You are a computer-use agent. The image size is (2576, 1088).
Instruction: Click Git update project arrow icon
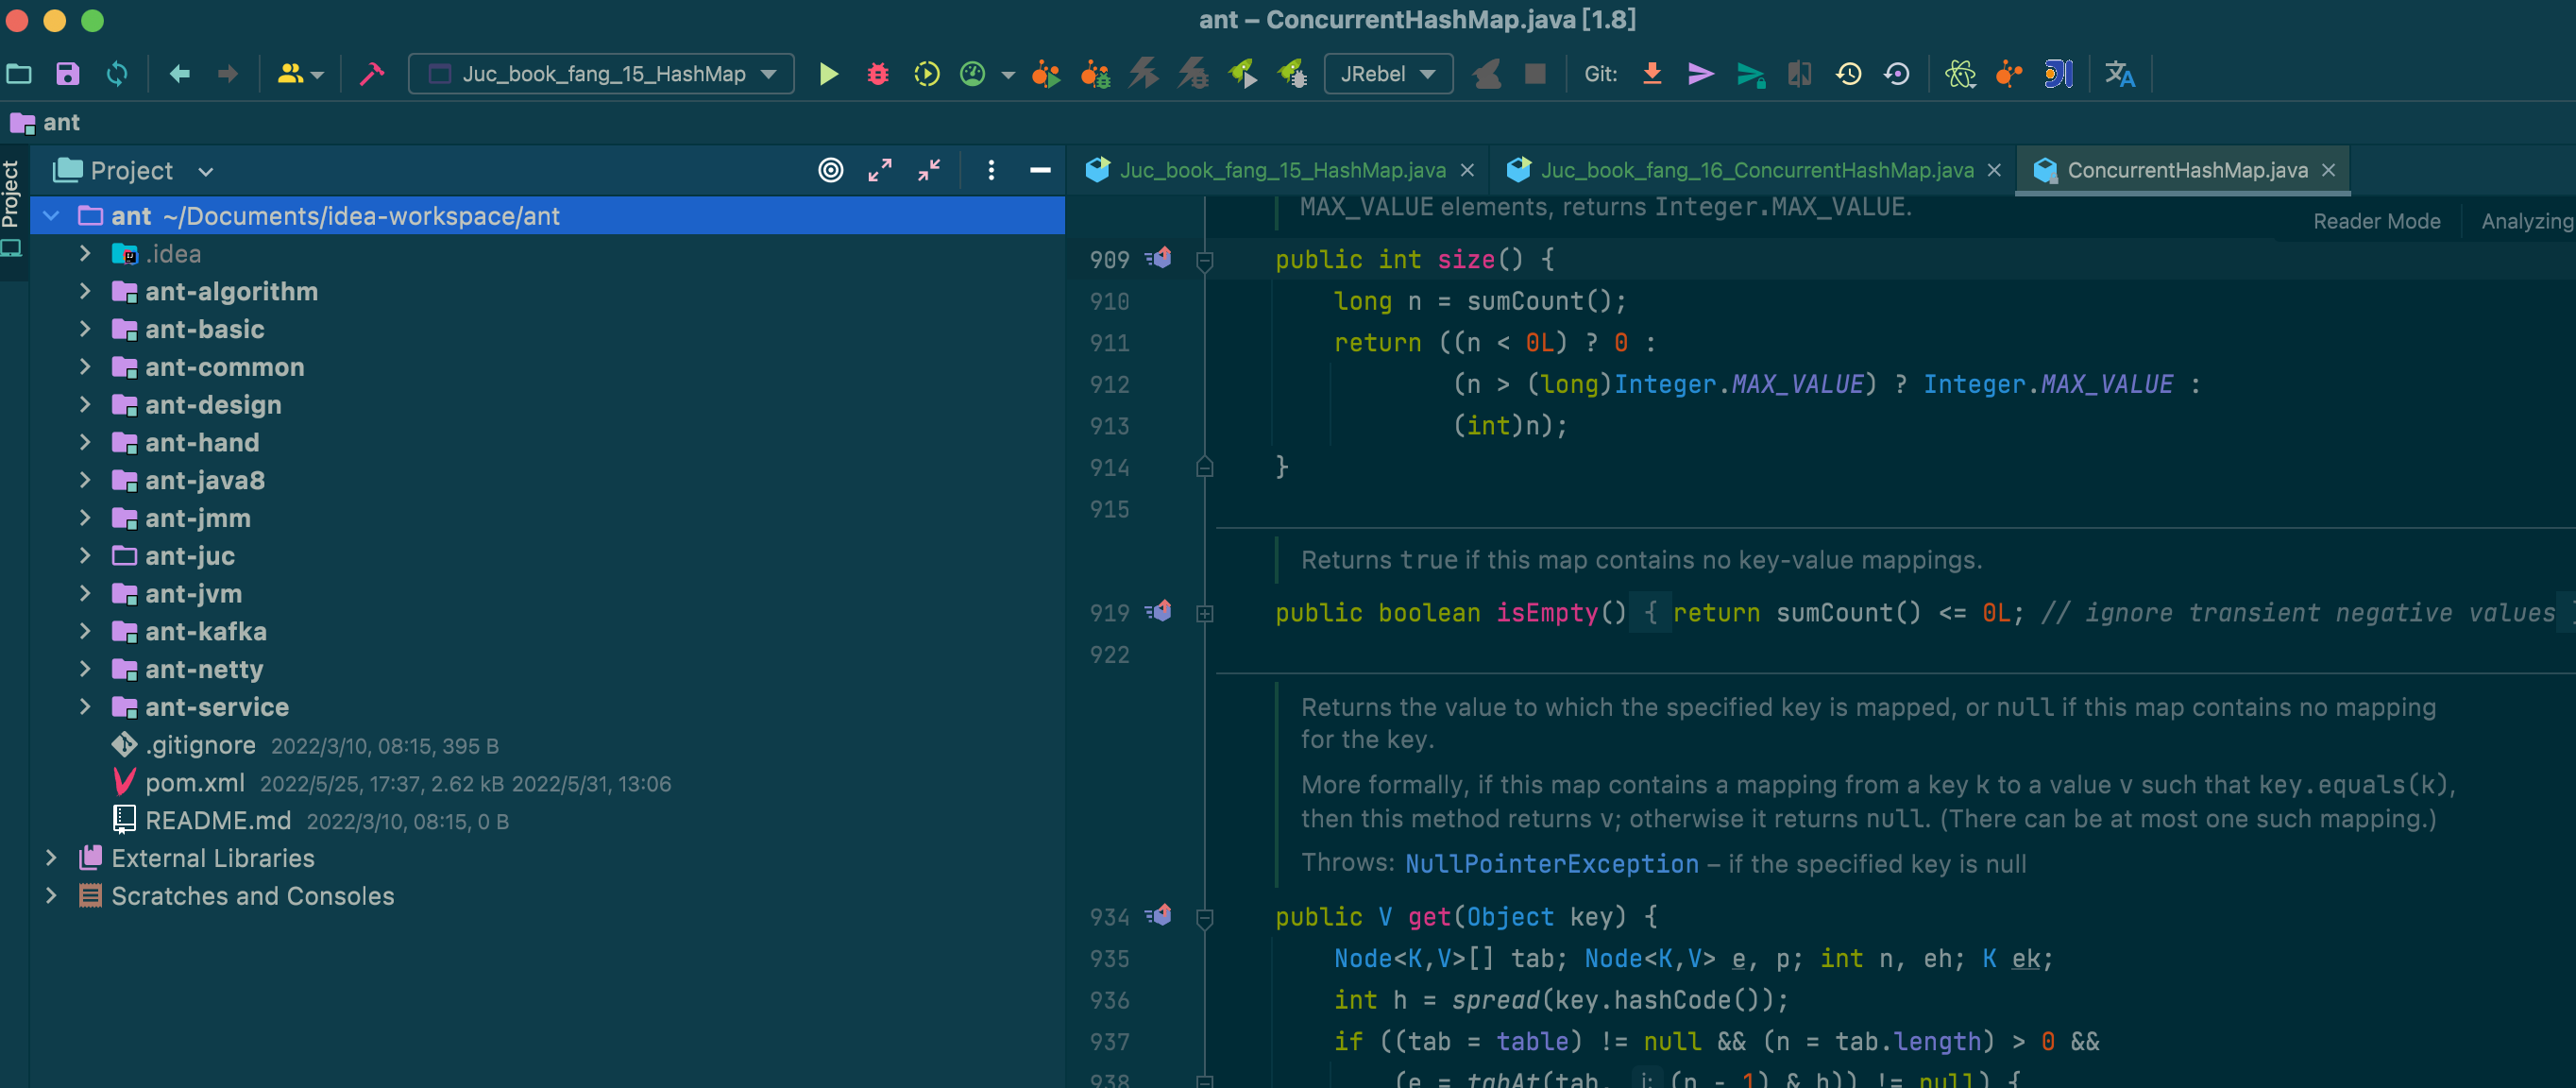[x=1652, y=74]
